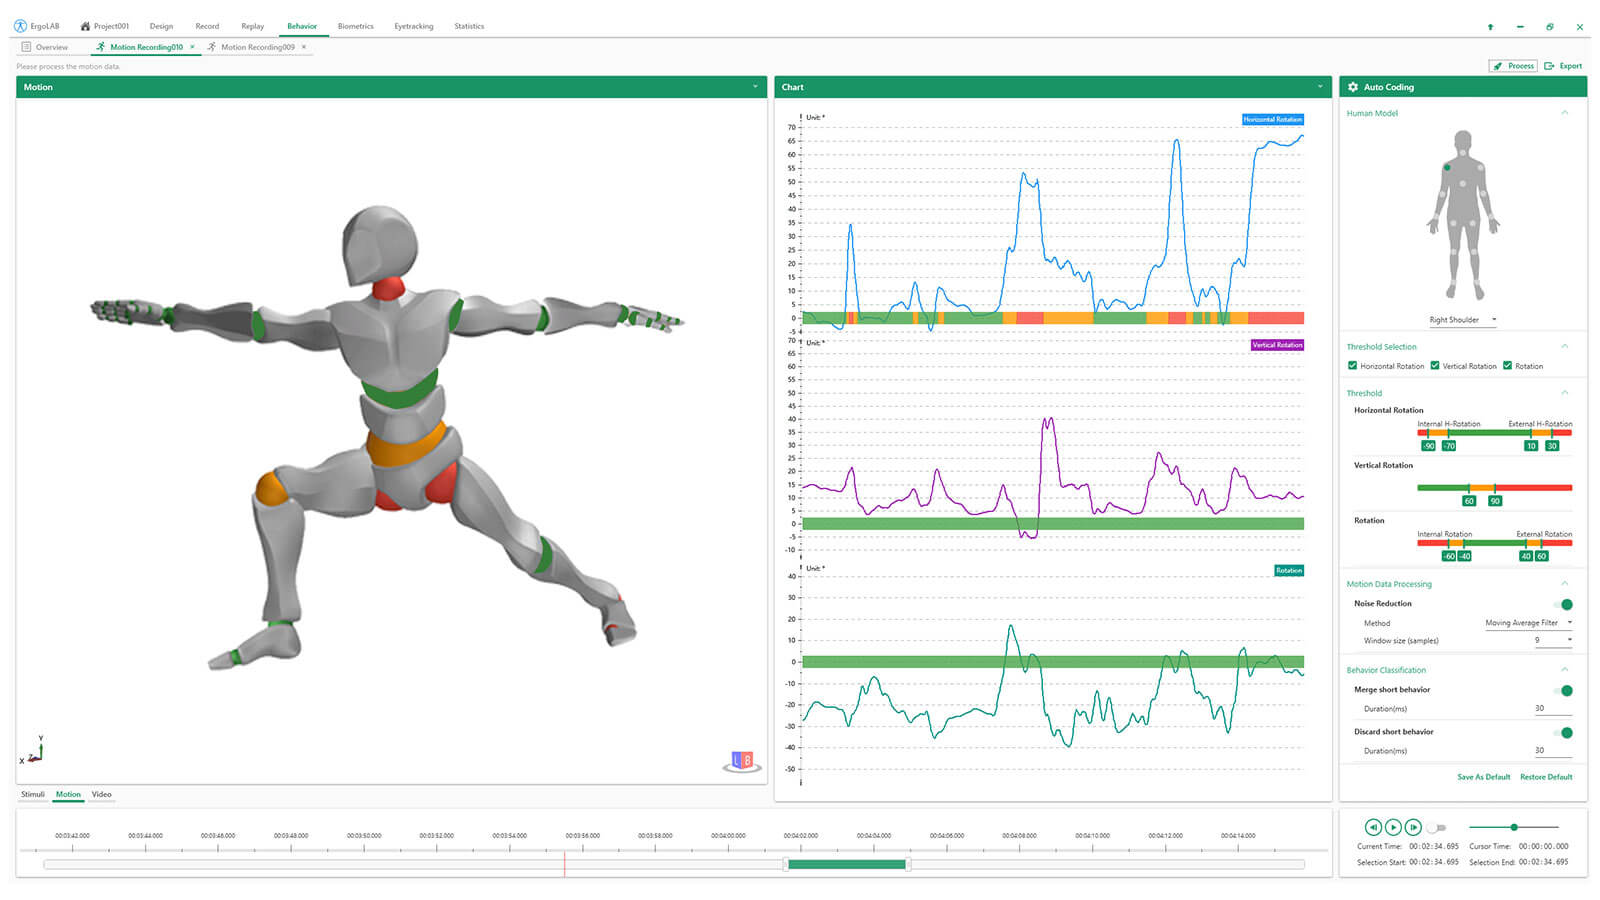1600x900 pixels.
Task: Close the Motion Recording010 tab
Action: [x=192, y=47]
